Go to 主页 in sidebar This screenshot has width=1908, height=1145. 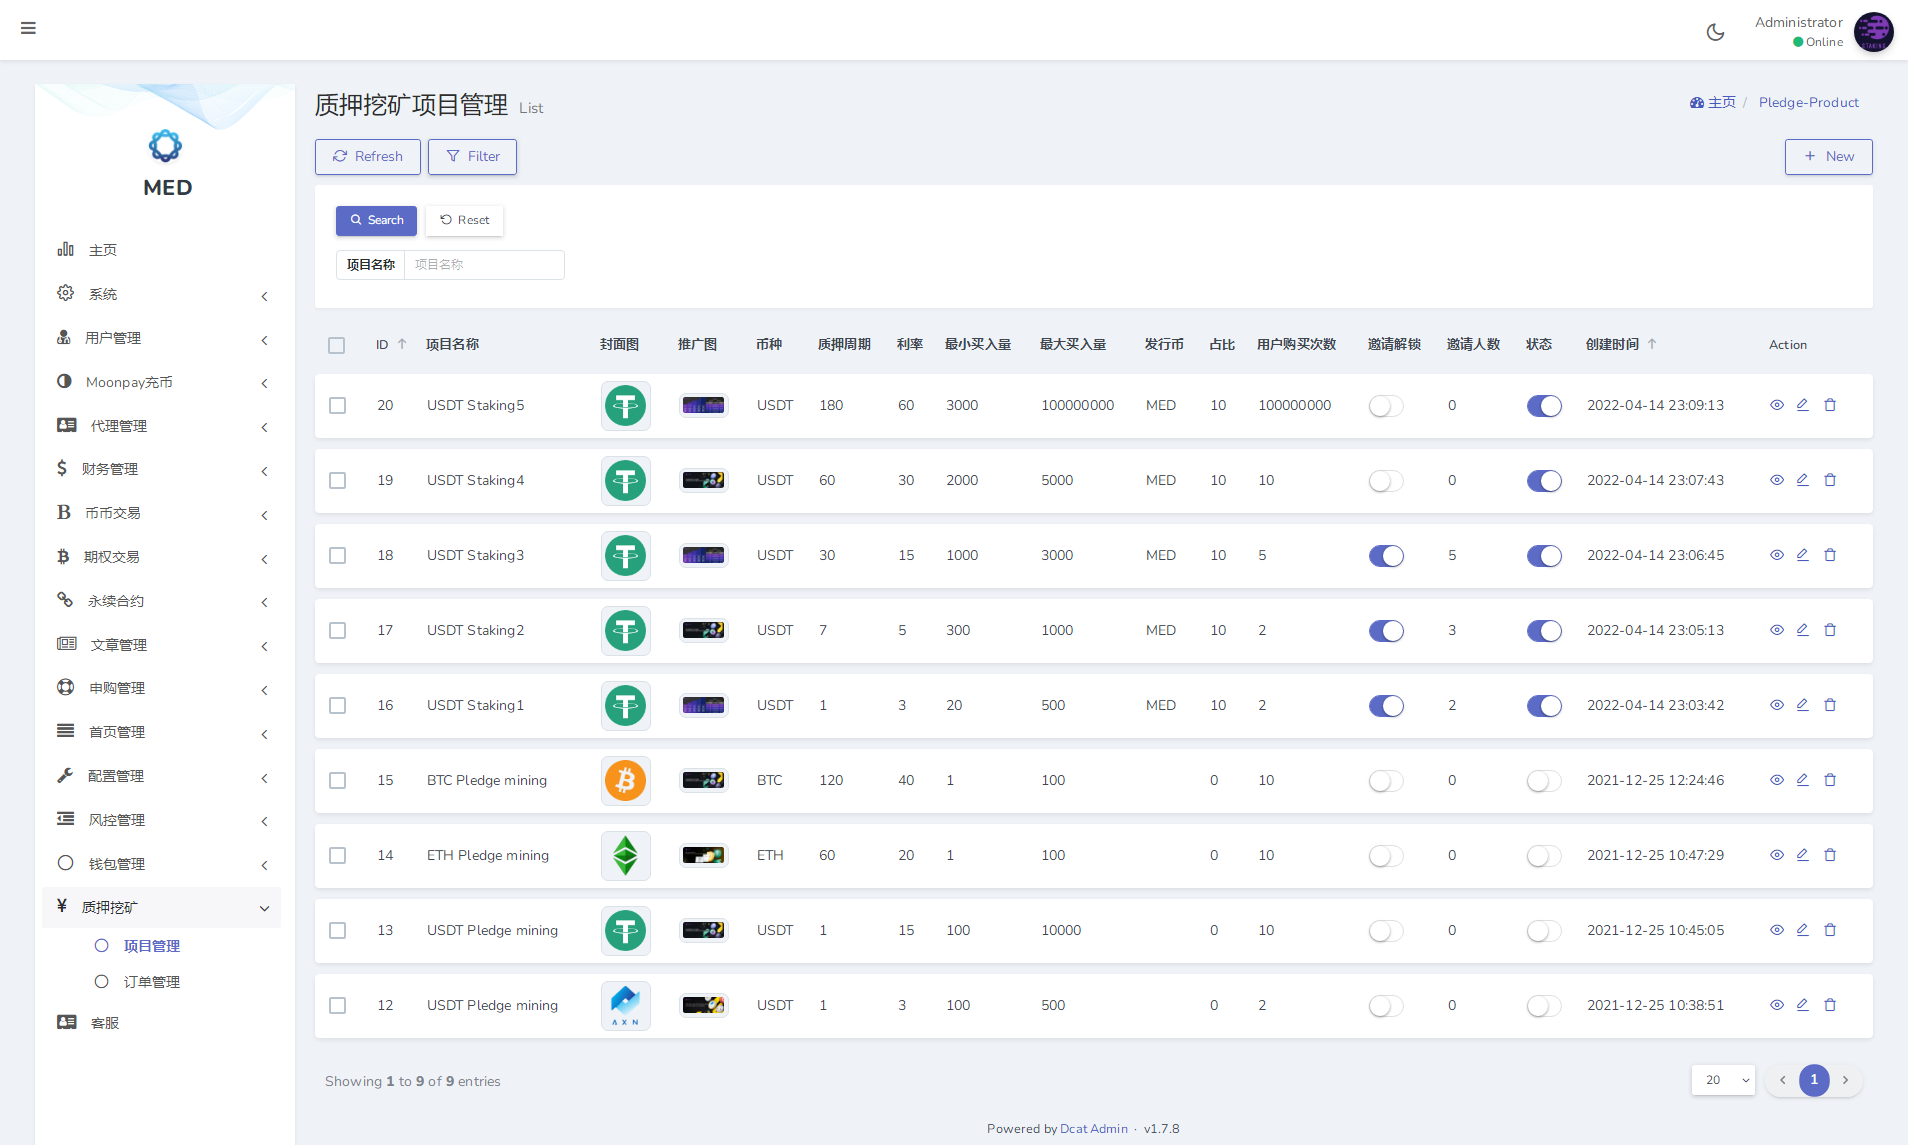(102, 250)
